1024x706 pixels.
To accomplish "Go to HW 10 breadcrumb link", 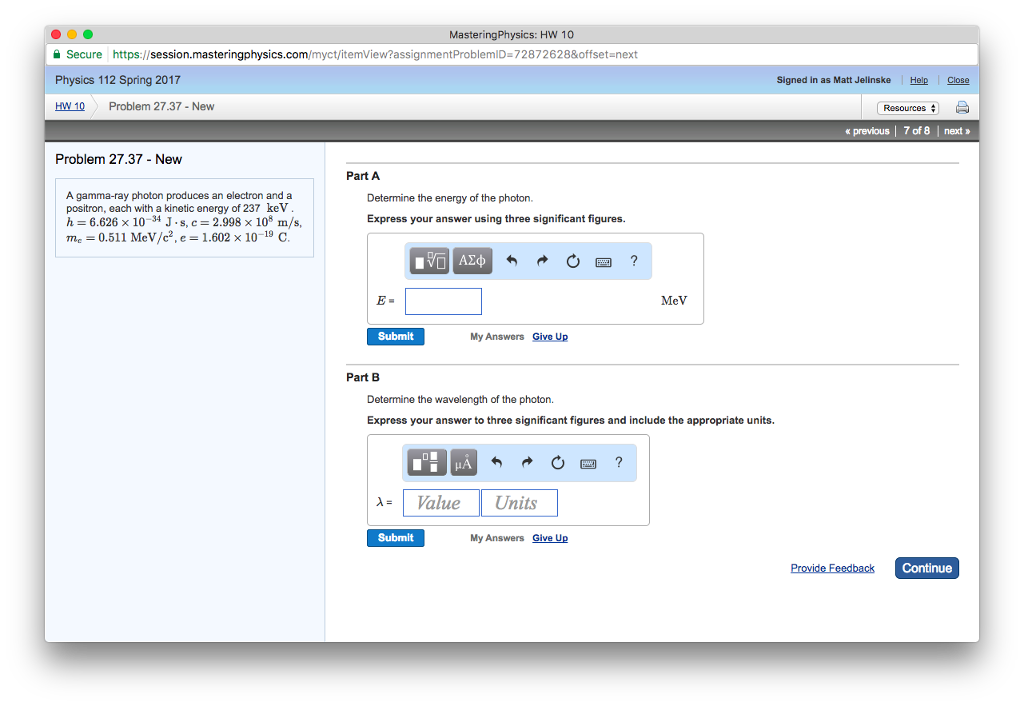I will [70, 106].
